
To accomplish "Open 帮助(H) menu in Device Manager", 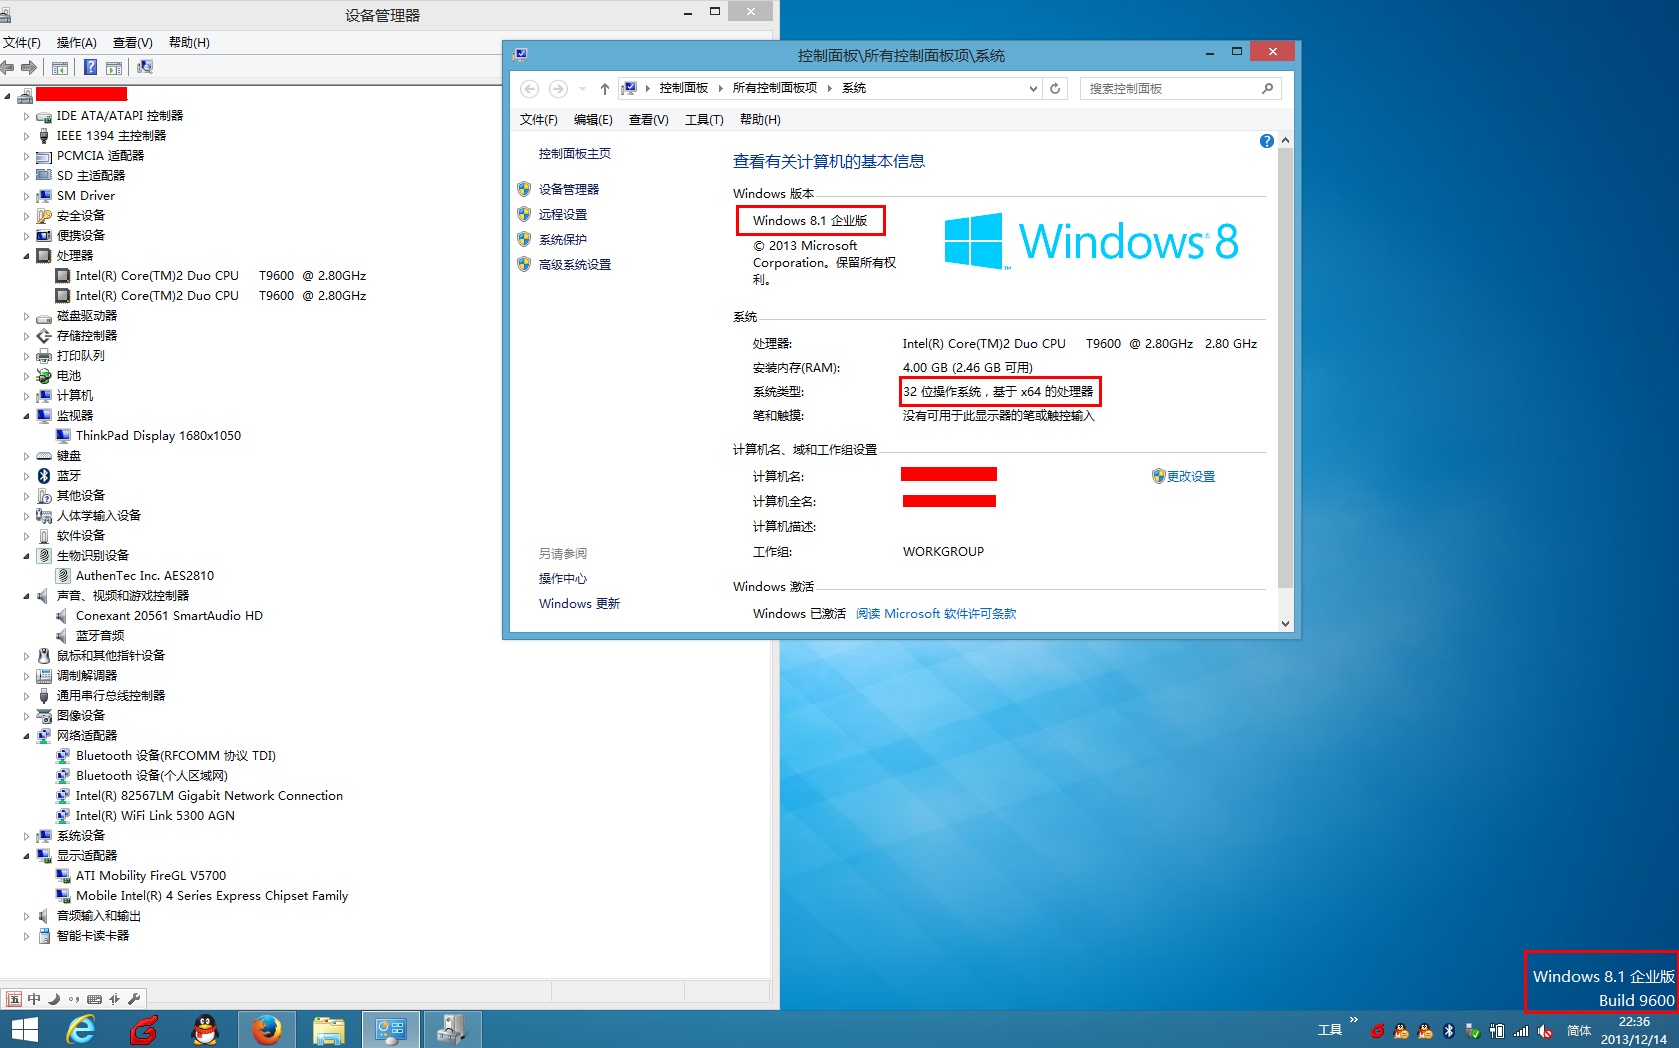I will [189, 42].
